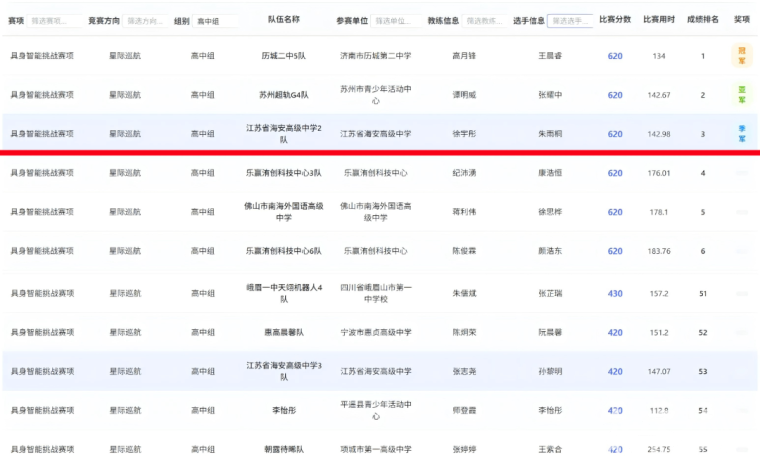This screenshot has height=469, width=760.
Task: Select team name 江苏省海安高级中学2队
Action: (284, 134)
